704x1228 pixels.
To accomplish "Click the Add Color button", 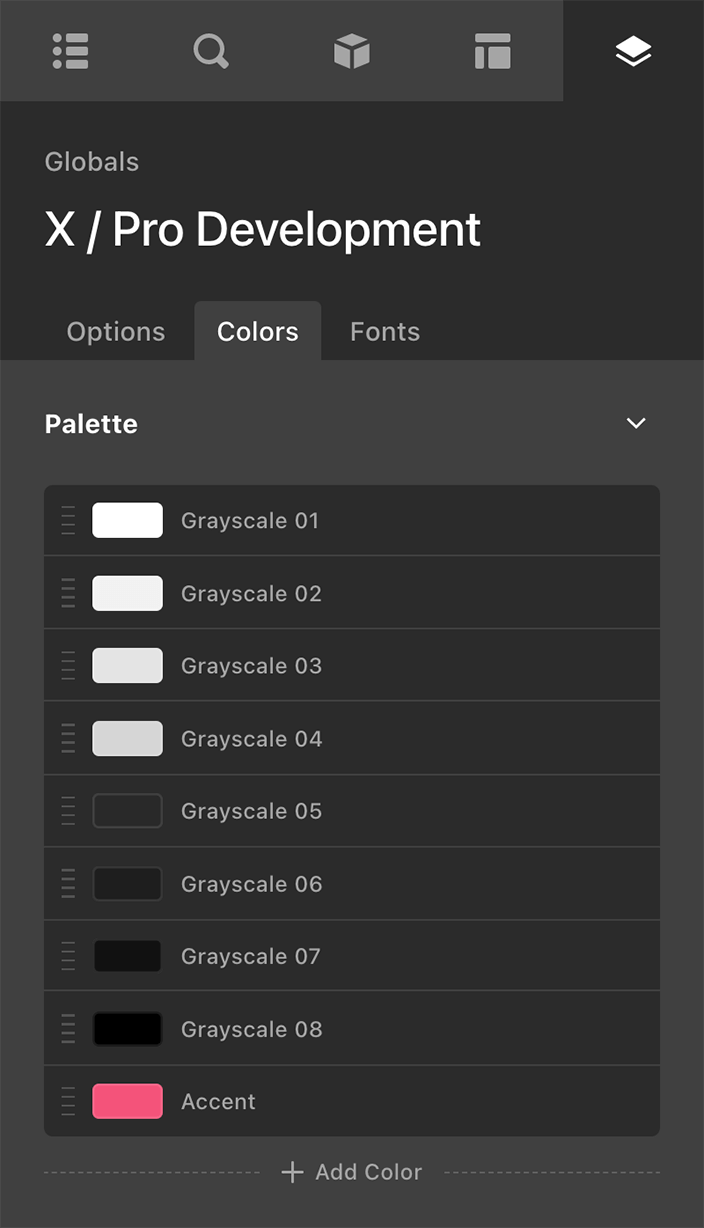I will click(x=351, y=1172).
